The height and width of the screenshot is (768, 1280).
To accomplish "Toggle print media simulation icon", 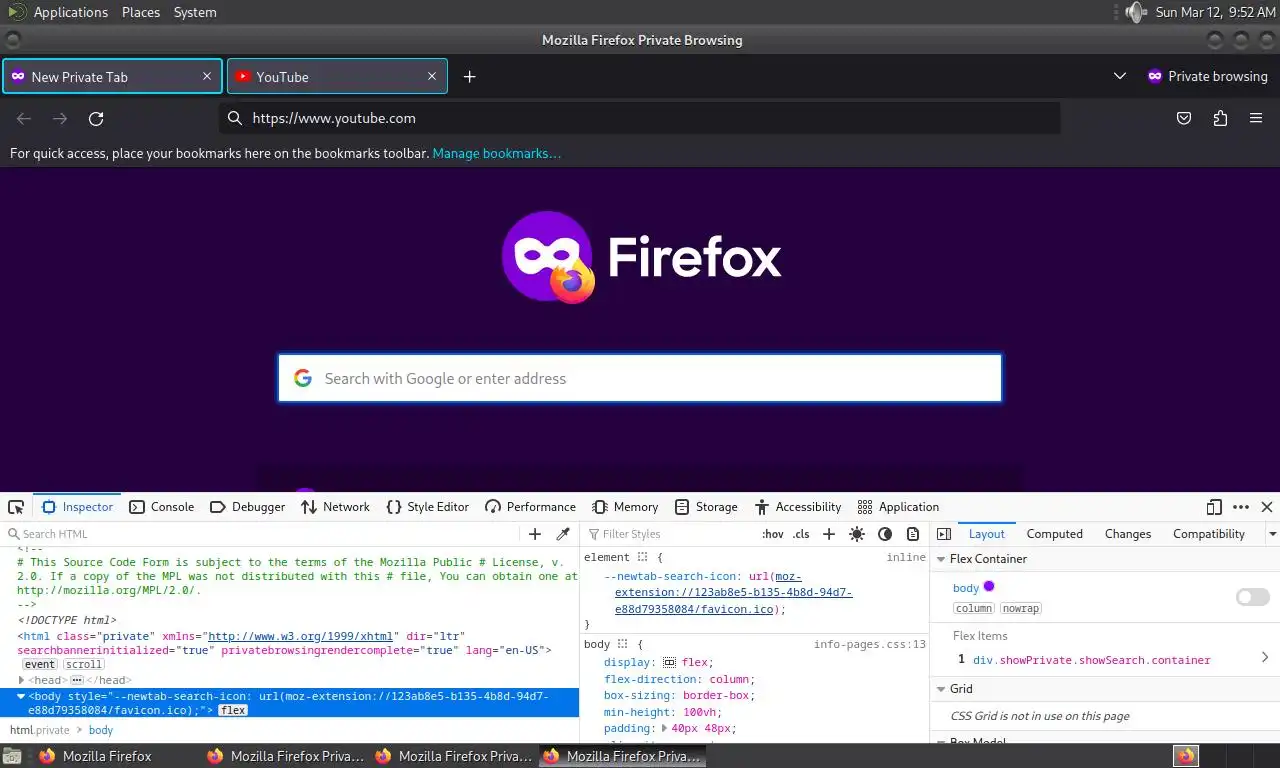I will (912, 534).
